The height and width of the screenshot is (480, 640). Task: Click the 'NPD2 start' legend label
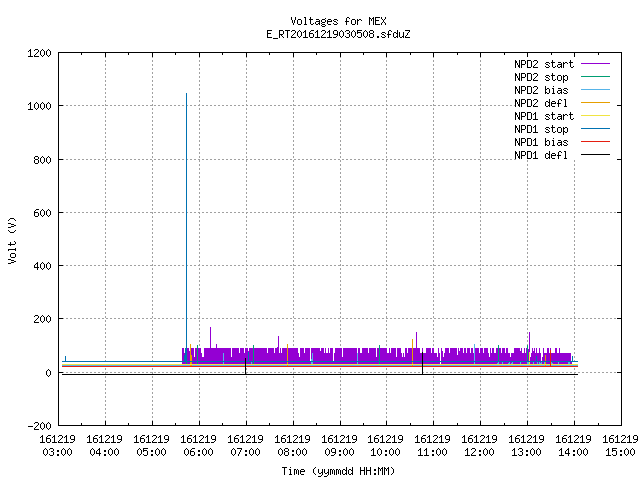click(544, 64)
